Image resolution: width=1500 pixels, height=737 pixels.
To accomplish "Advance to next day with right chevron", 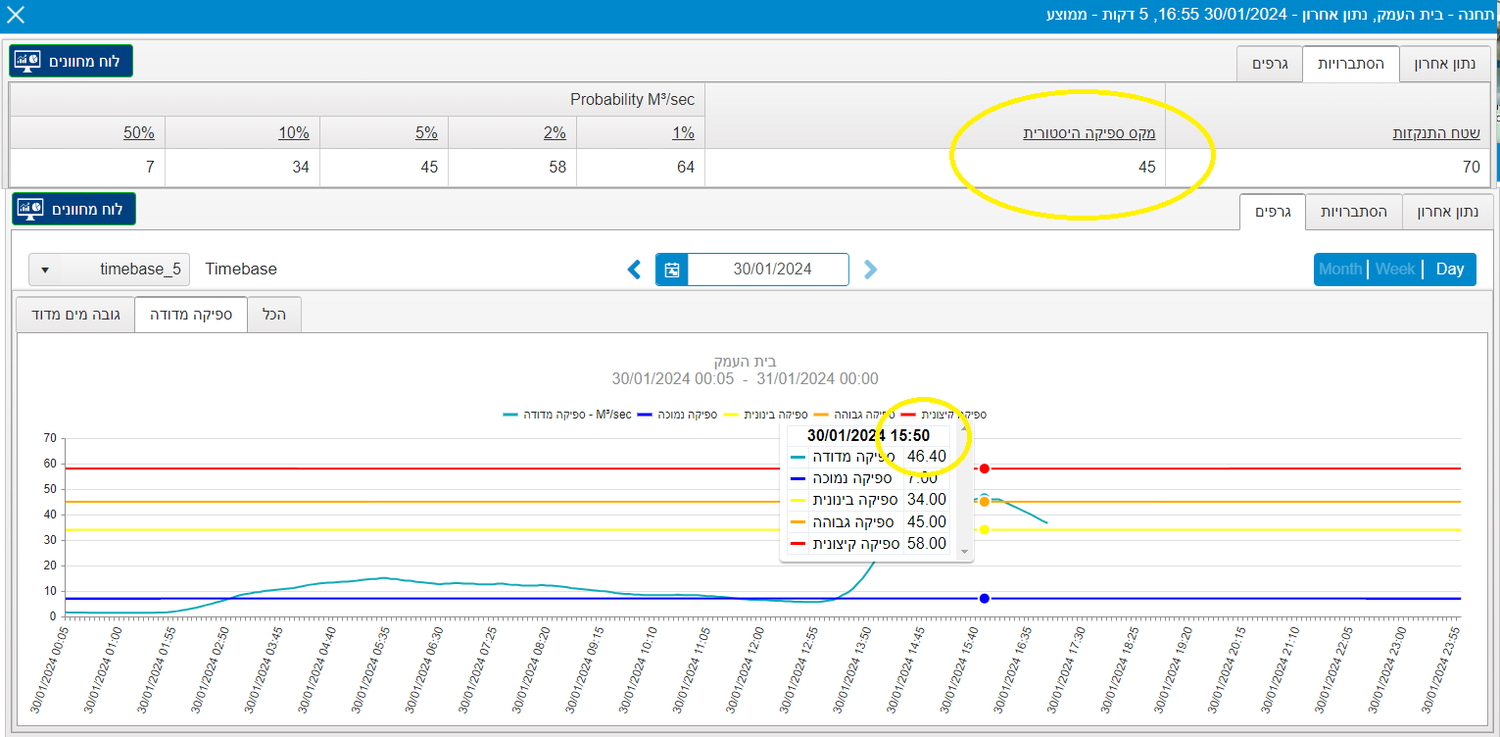I will (x=870, y=269).
